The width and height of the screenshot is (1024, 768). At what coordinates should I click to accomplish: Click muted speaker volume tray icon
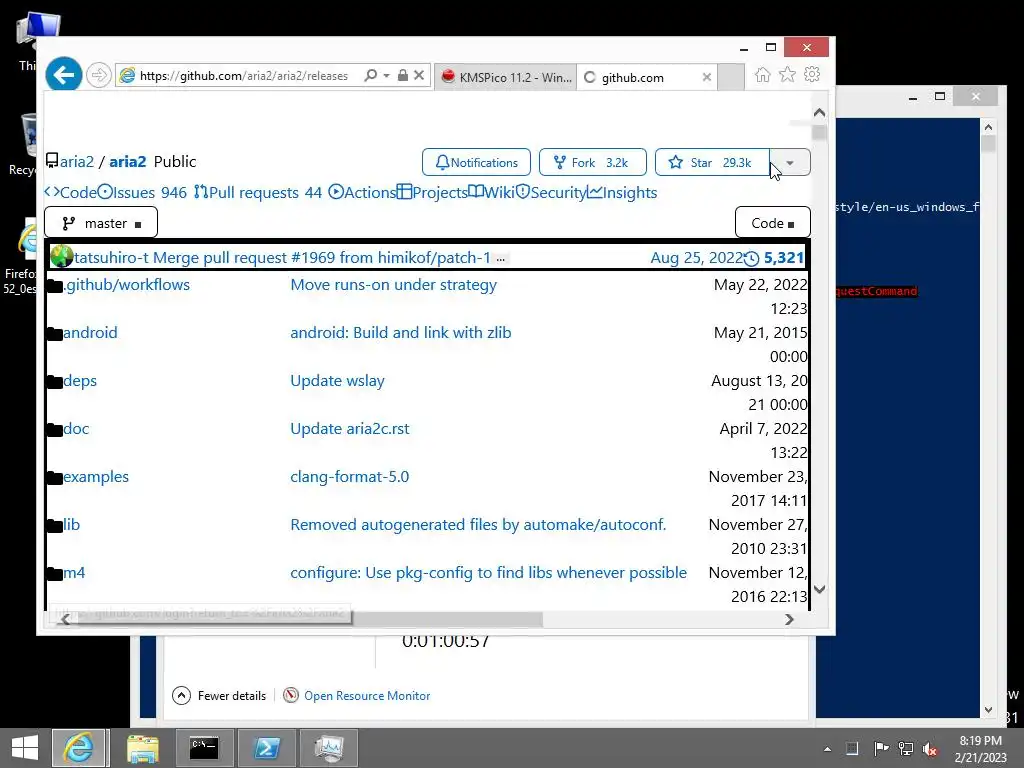point(929,748)
